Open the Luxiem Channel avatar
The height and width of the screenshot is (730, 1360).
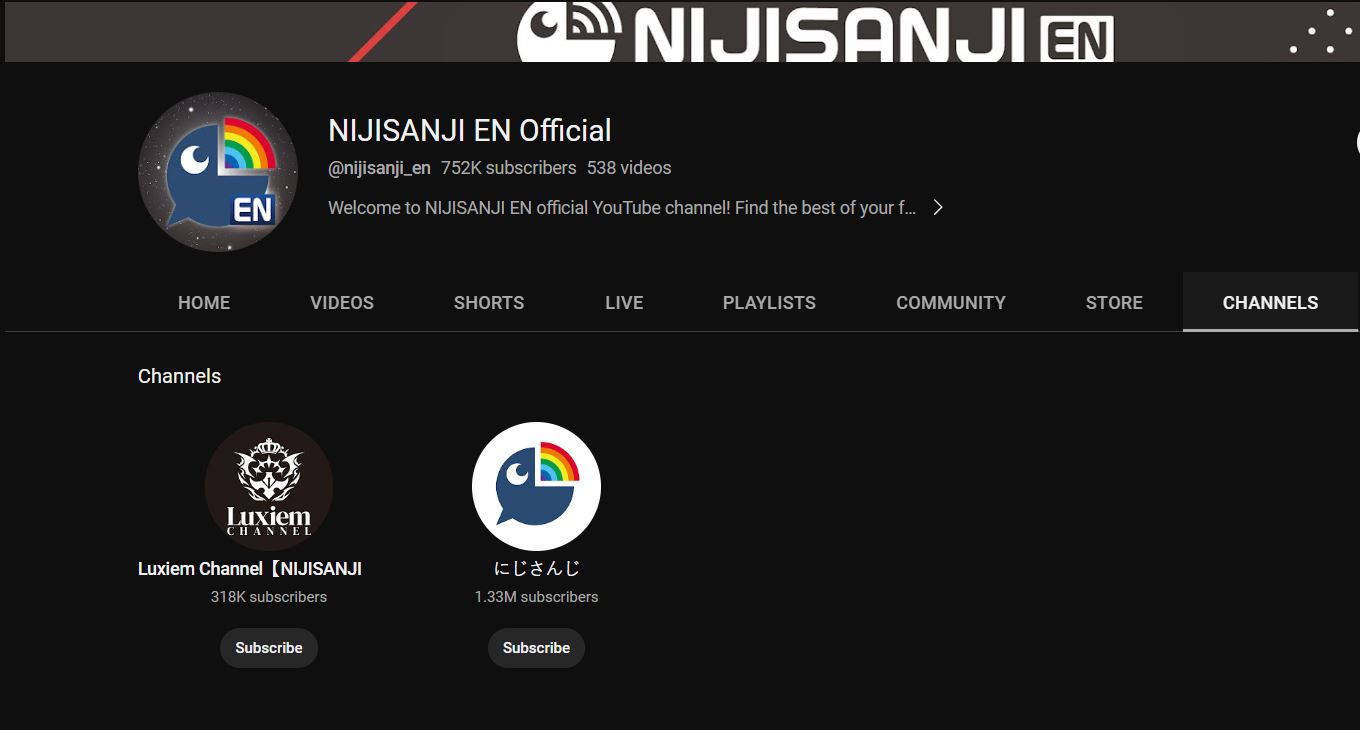269,487
